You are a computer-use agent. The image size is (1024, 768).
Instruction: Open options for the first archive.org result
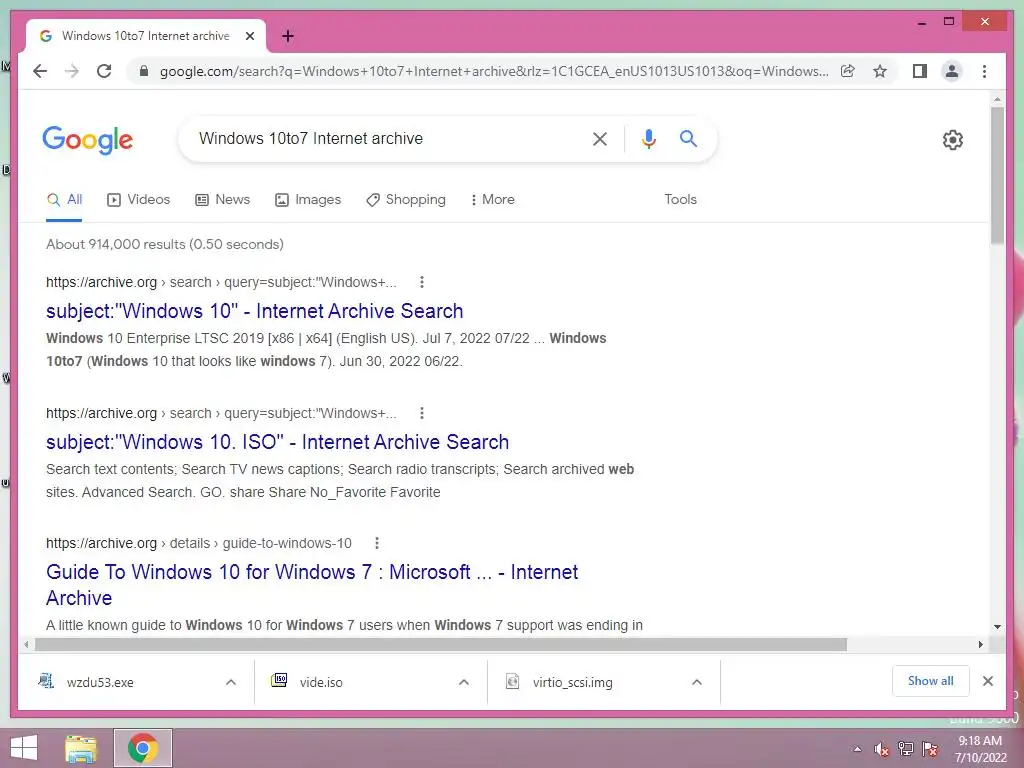click(422, 282)
